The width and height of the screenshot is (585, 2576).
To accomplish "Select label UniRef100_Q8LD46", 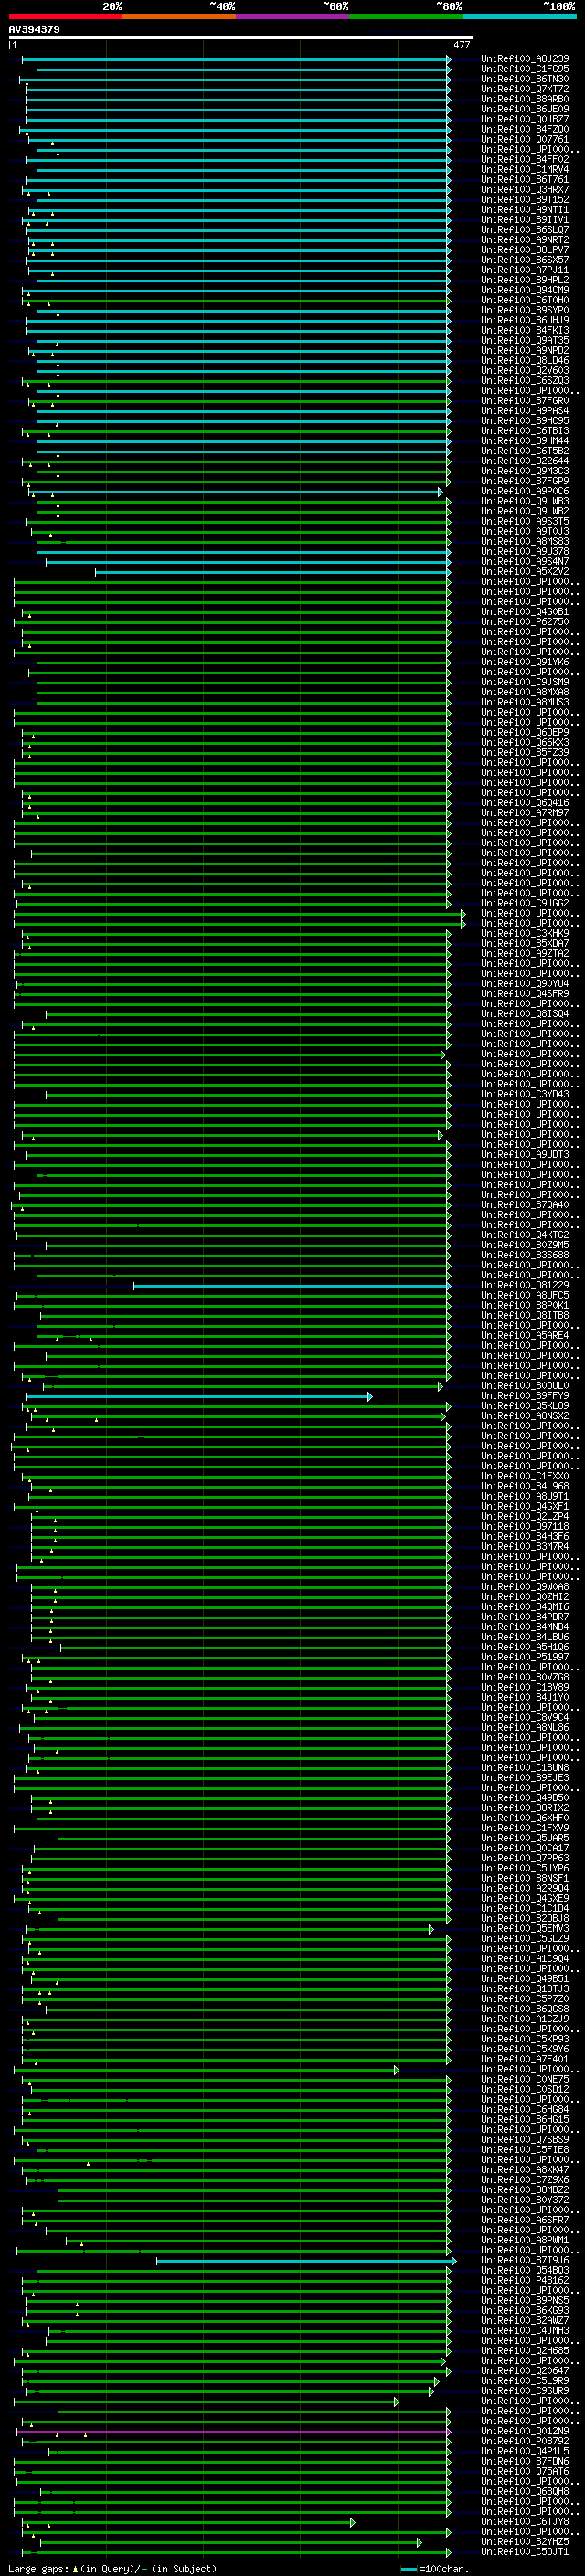I will [525, 361].
